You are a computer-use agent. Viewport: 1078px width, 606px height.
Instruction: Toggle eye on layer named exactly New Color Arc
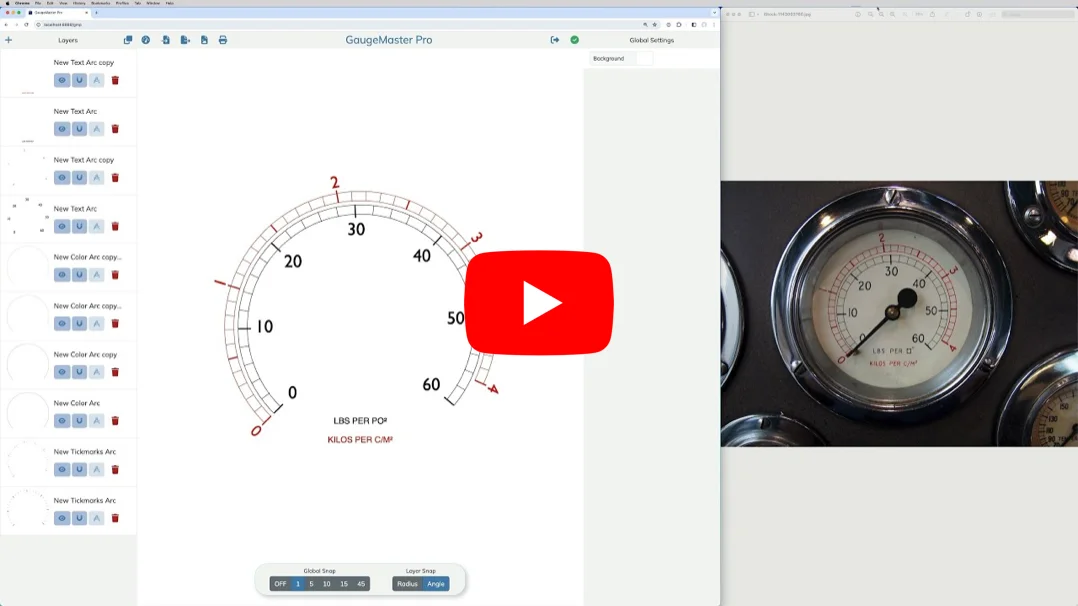(x=62, y=420)
